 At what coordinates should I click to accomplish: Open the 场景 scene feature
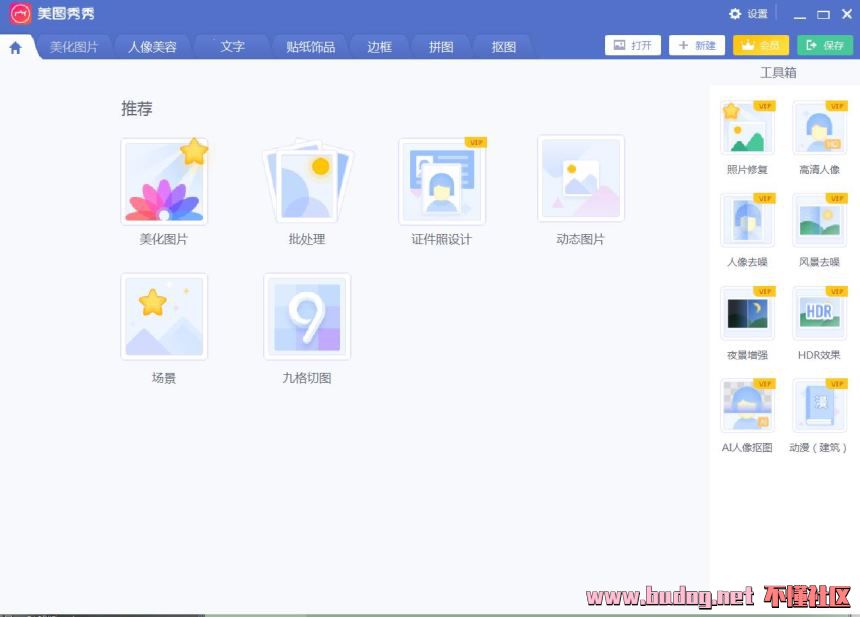point(164,317)
